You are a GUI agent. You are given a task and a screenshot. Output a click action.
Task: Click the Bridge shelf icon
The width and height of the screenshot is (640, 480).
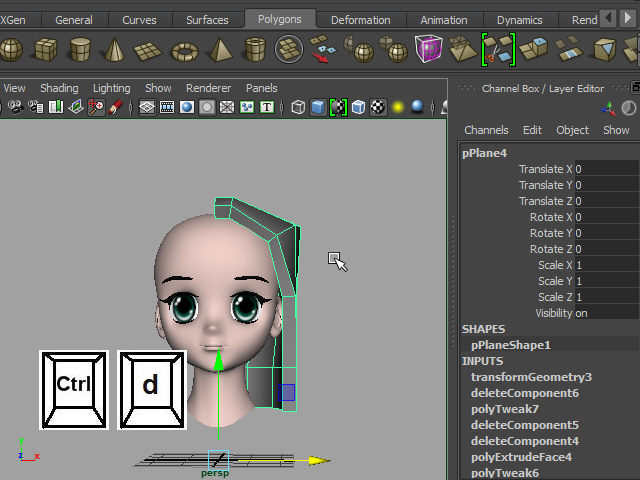click(x=569, y=49)
